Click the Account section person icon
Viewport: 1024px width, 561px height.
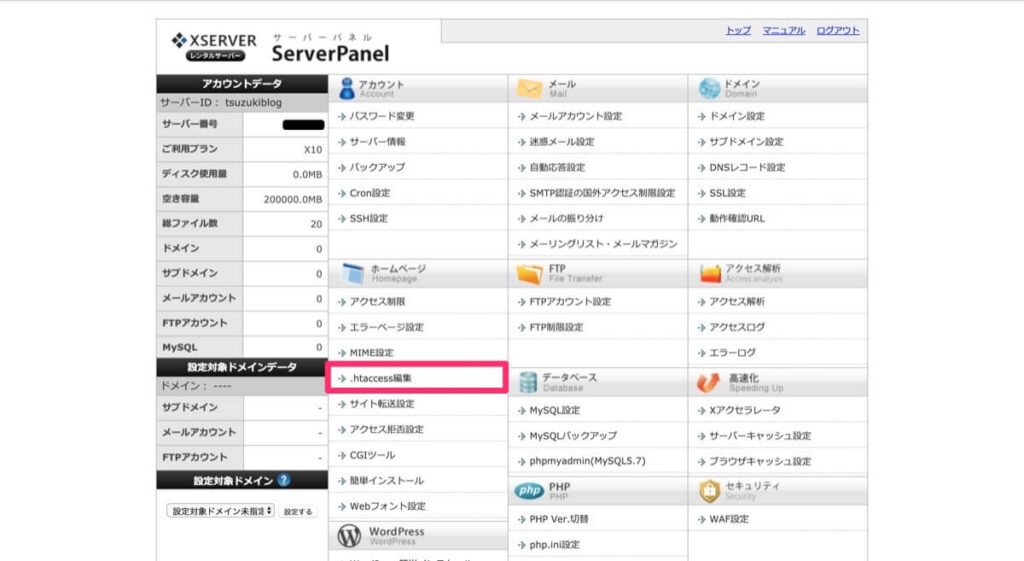coord(347,88)
